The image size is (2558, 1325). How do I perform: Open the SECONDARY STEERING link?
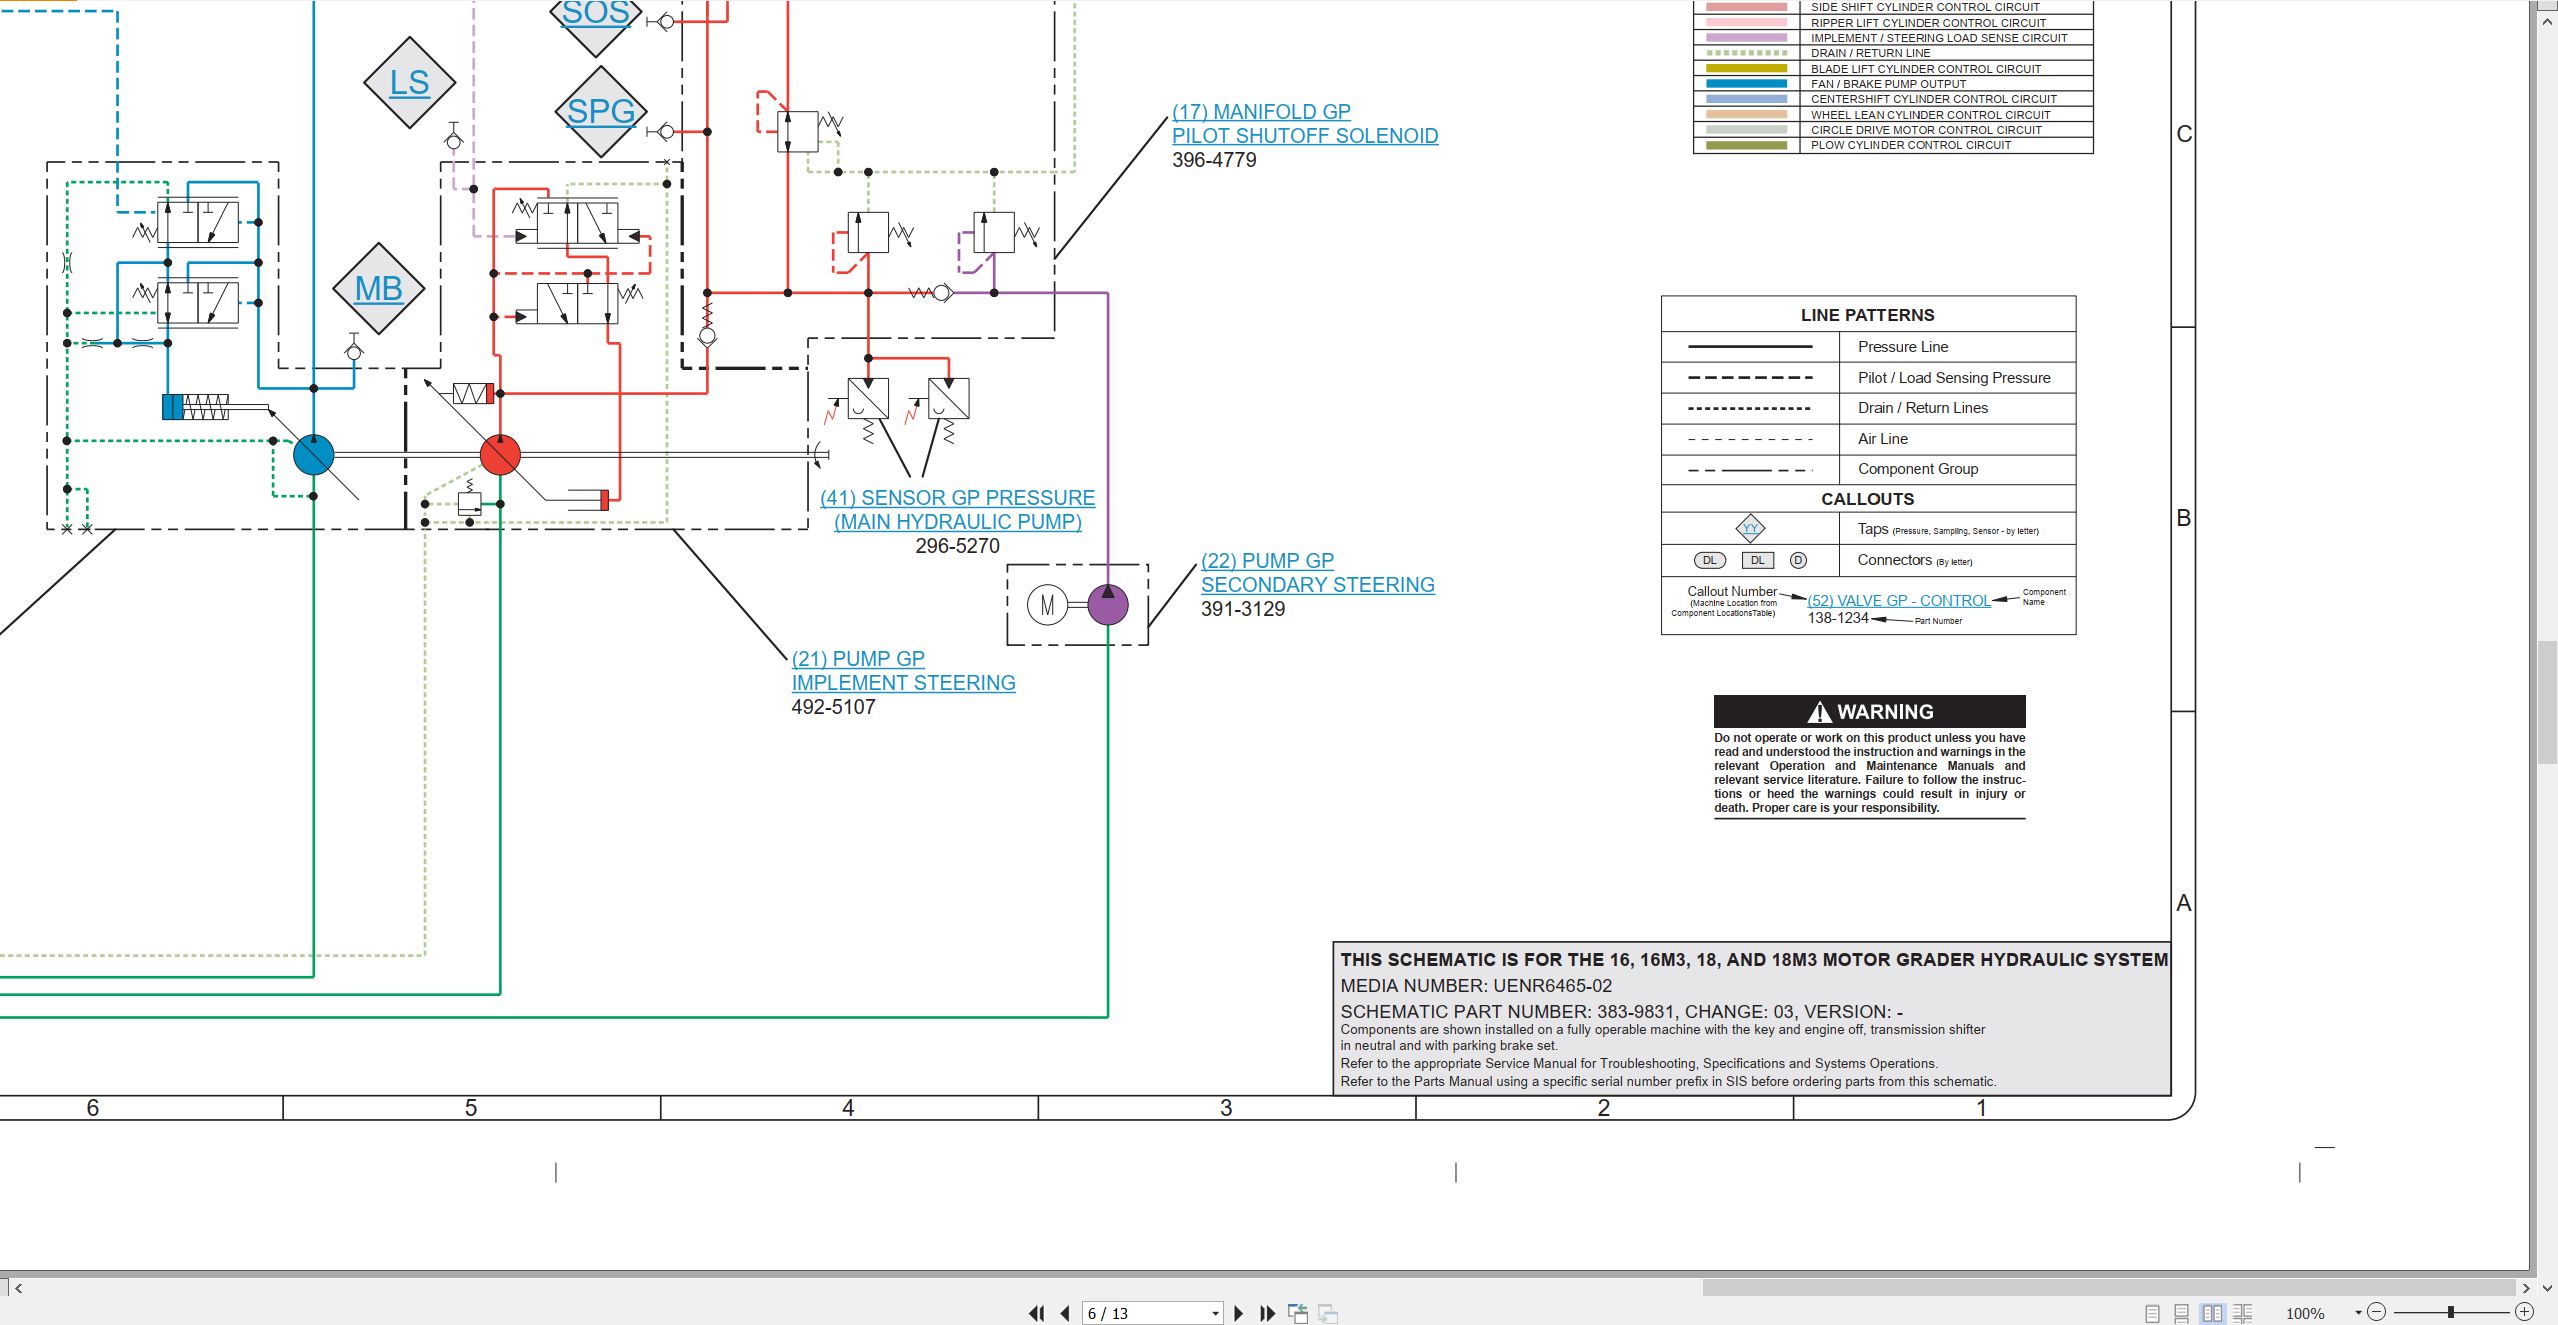click(x=1318, y=585)
